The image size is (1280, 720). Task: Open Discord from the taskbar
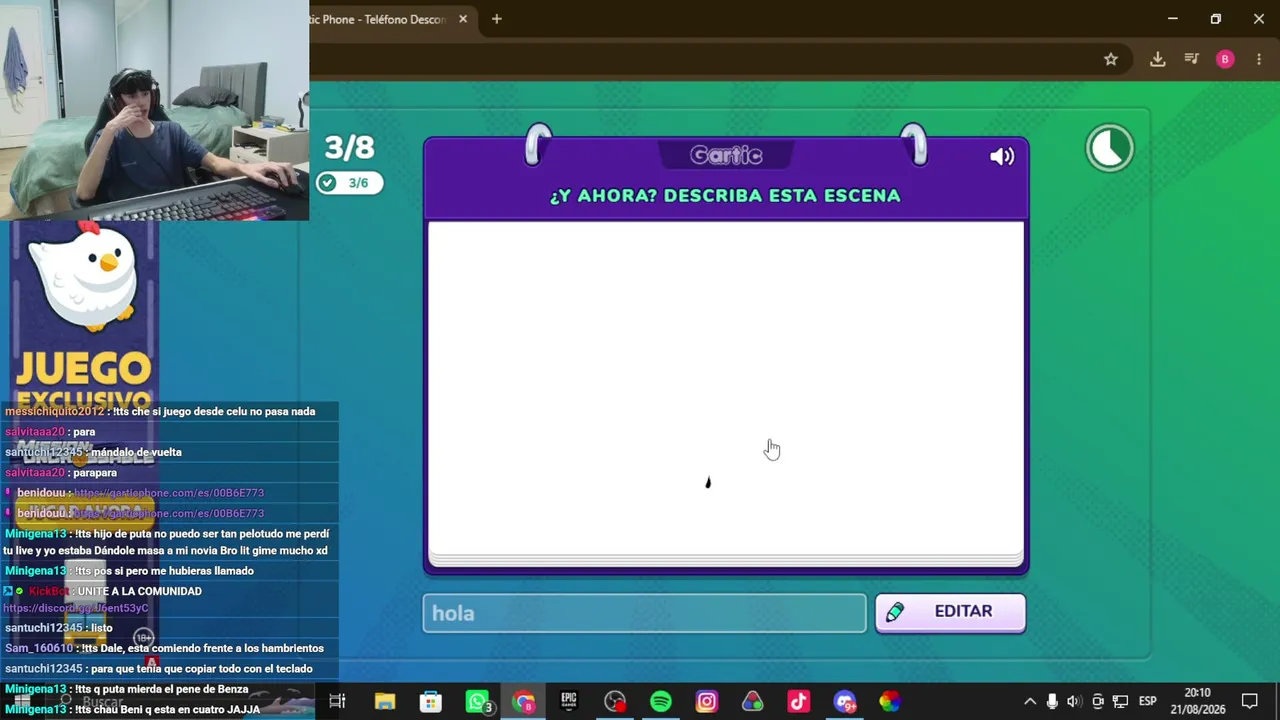tap(845, 701)
